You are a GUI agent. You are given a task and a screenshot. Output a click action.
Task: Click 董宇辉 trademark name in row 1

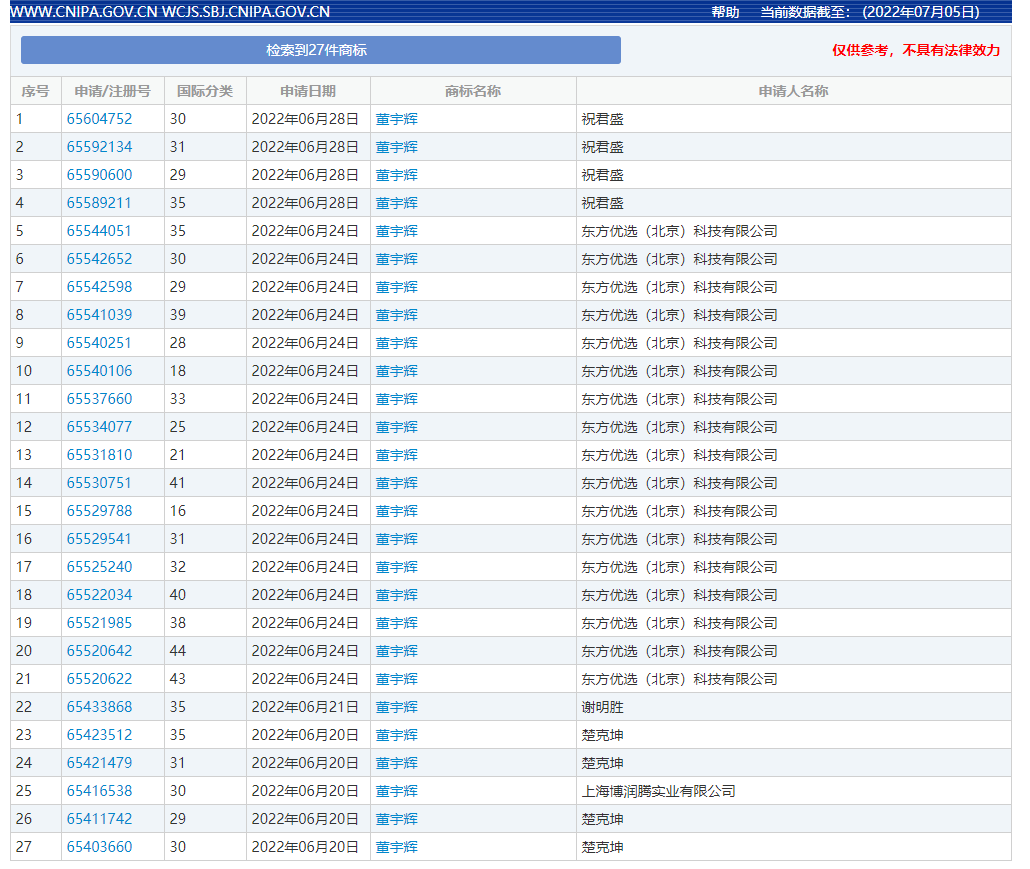pos(397,119)
